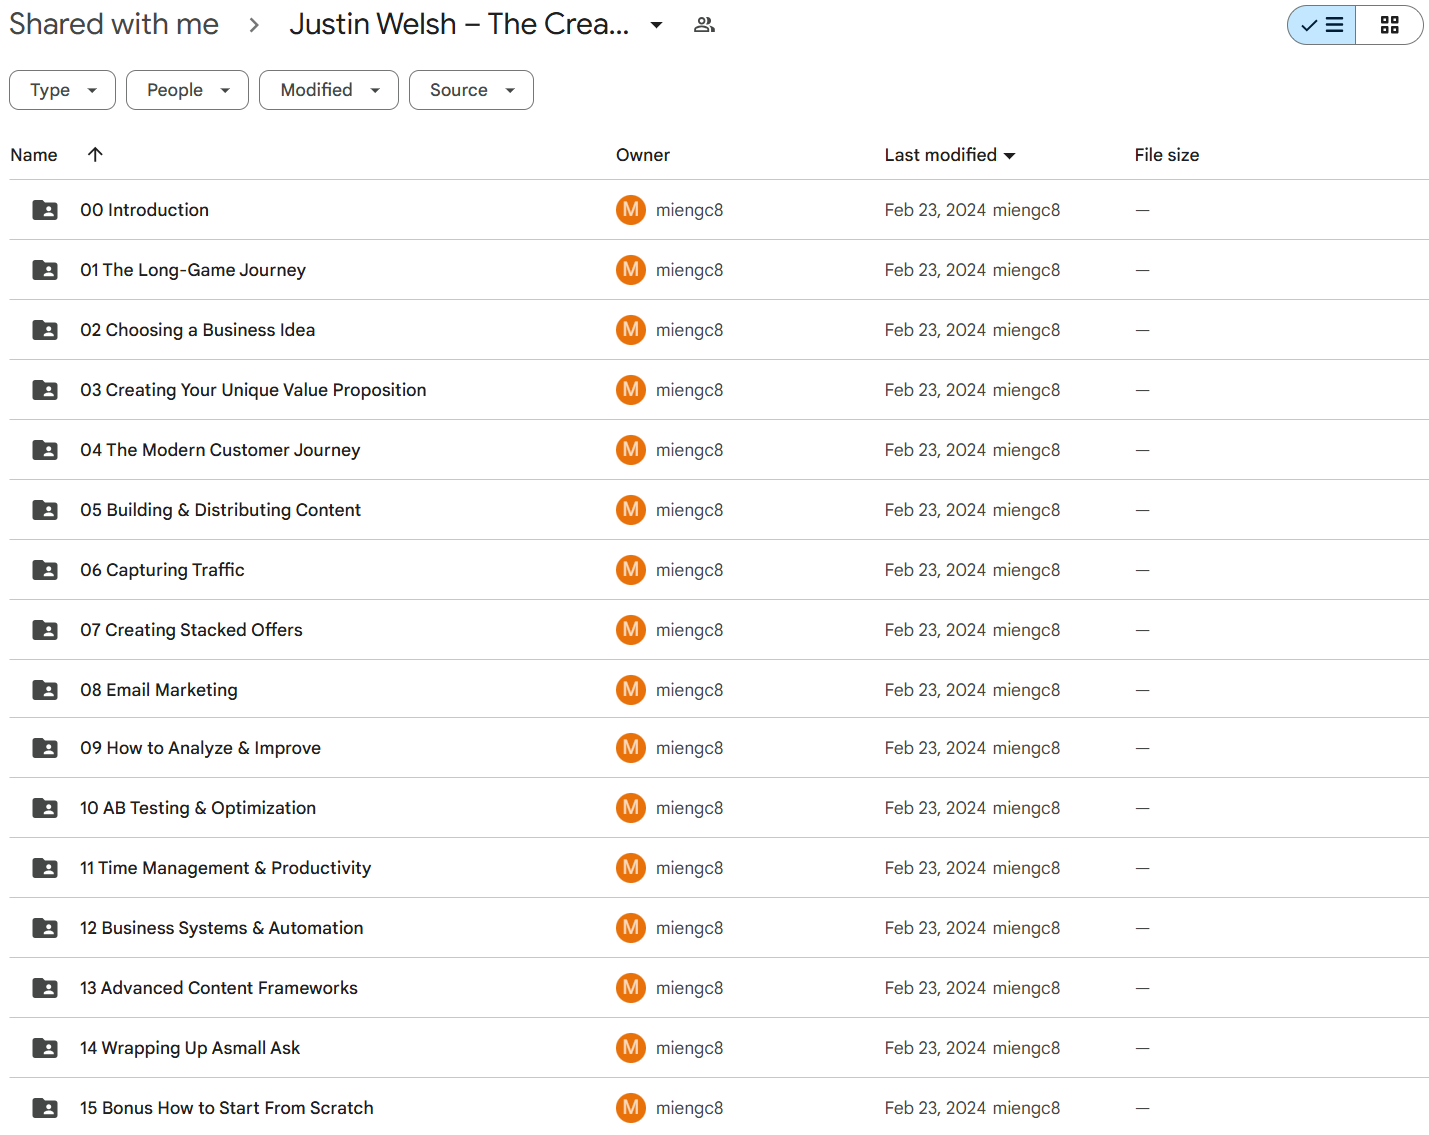Screen dimensions: 1429x1135
Task: Open 11 Time Management & Productivity
Action: (226, 868)
